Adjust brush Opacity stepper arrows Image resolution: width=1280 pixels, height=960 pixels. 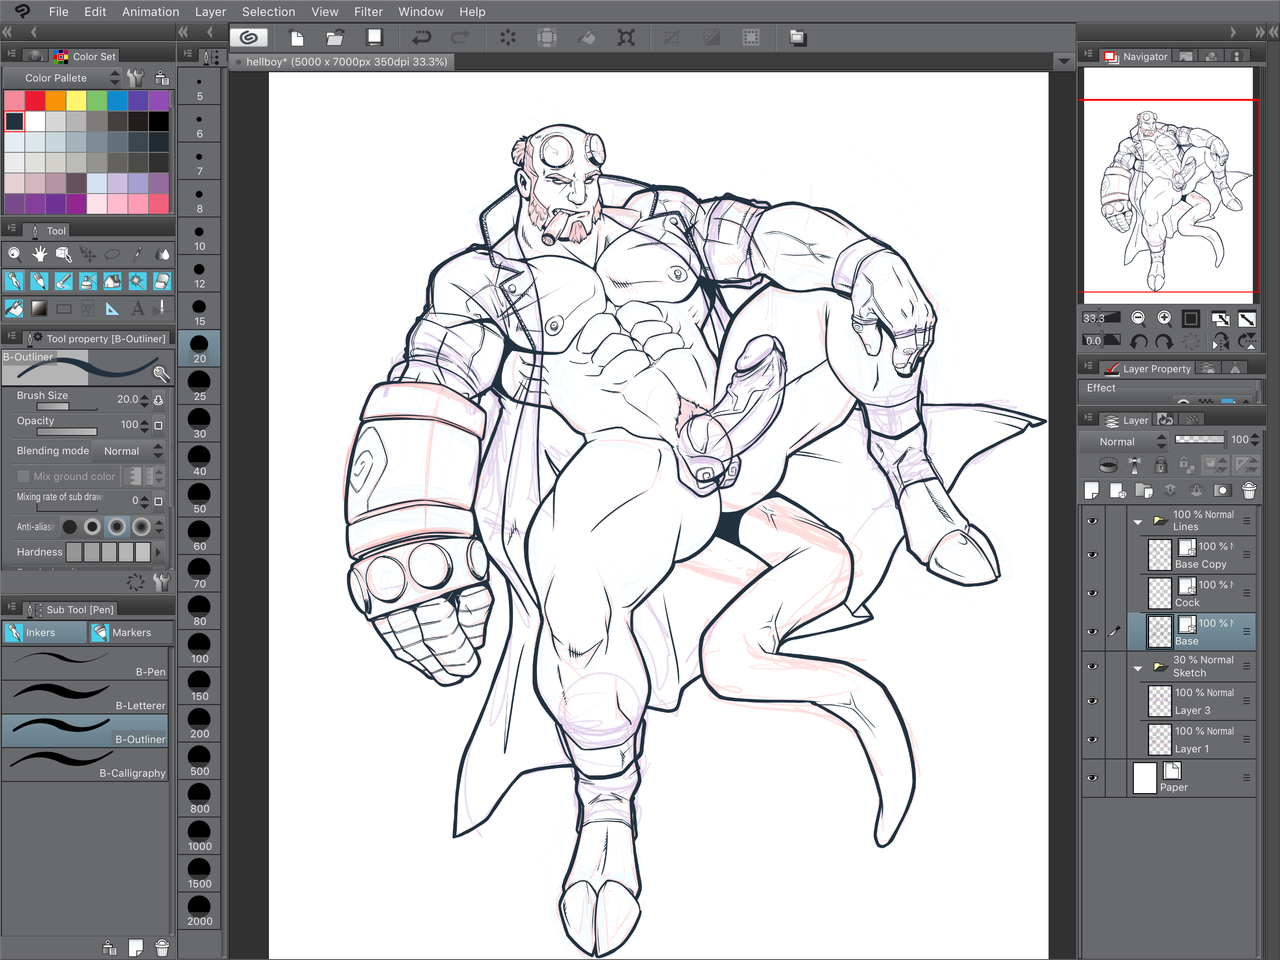(144, 425)
